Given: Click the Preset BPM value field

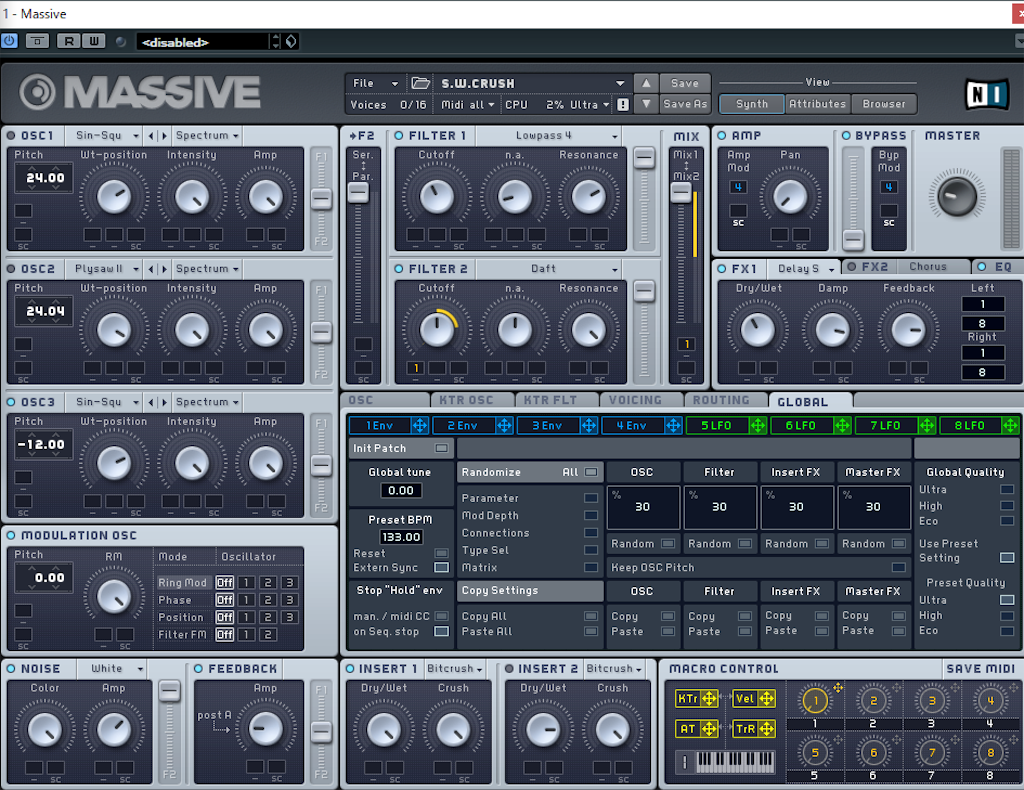Looking at the screenshot, I should coord(401,537).
